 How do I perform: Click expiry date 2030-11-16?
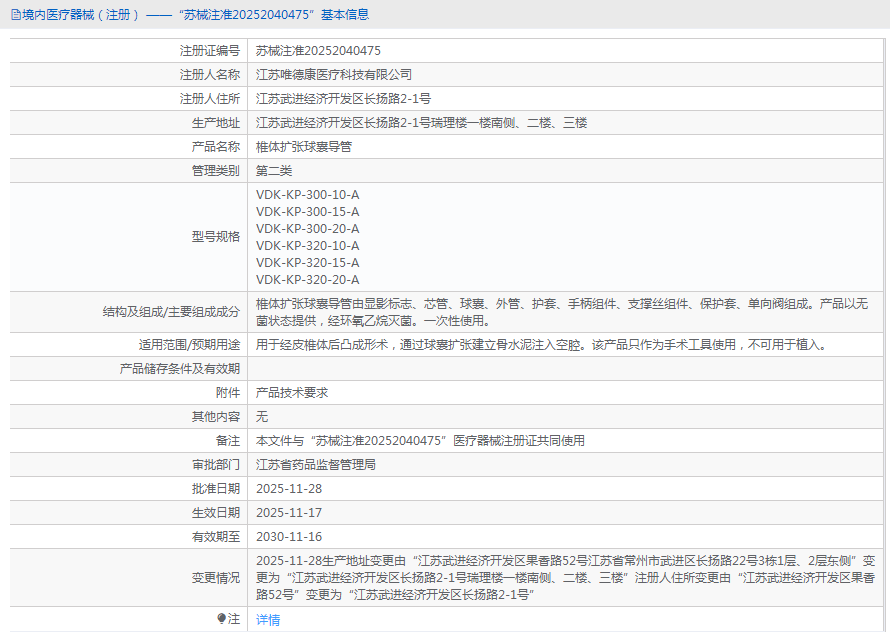point(289,537)
